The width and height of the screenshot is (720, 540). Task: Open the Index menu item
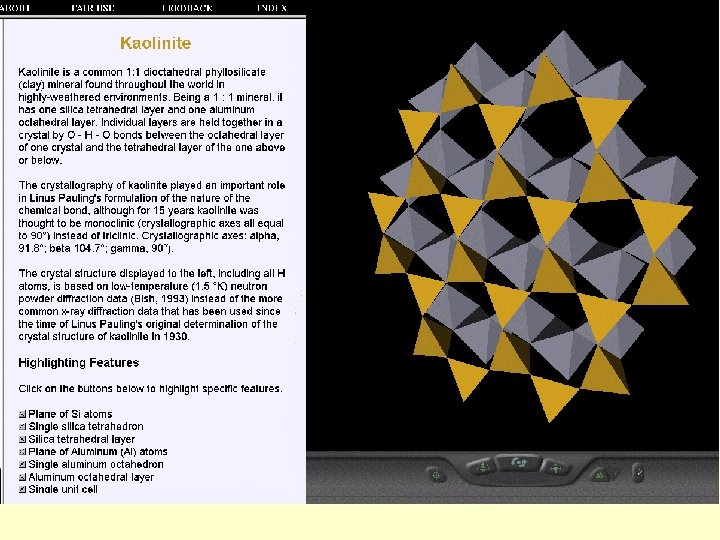(272, 8)
